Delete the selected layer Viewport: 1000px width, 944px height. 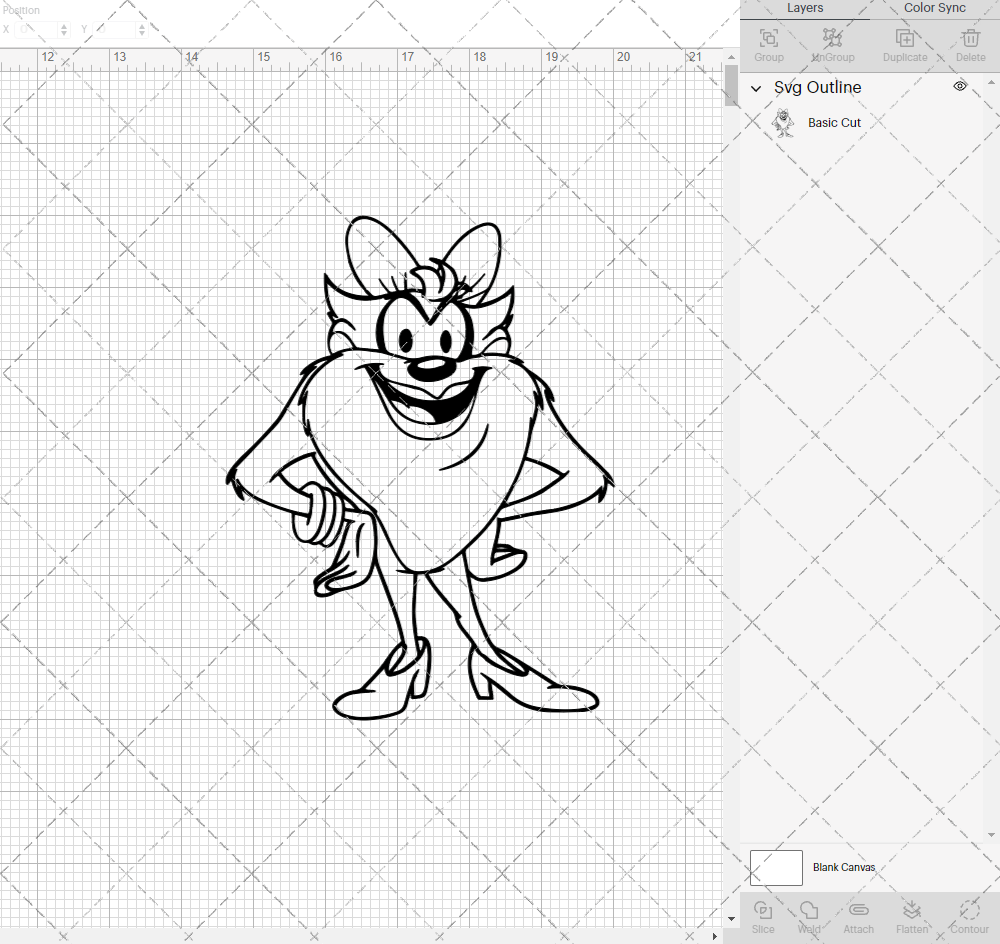click(x=969, y=40)
